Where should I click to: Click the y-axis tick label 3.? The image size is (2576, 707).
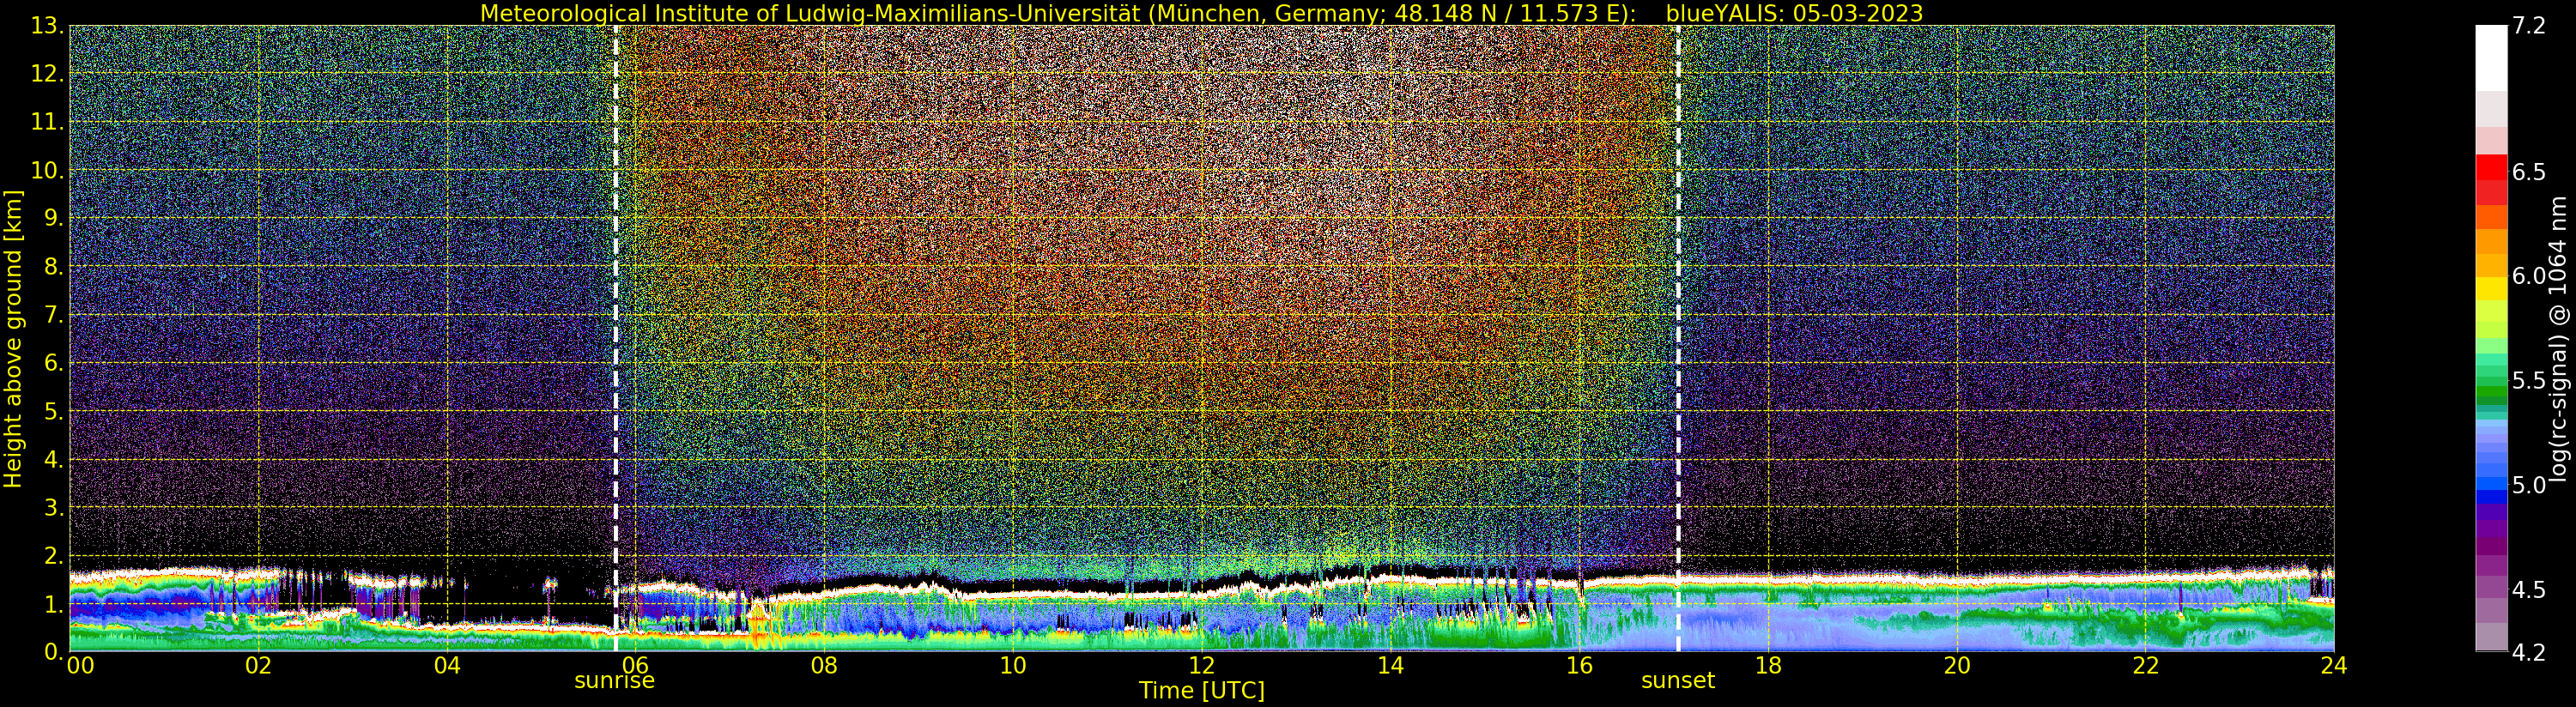[54, 508]
